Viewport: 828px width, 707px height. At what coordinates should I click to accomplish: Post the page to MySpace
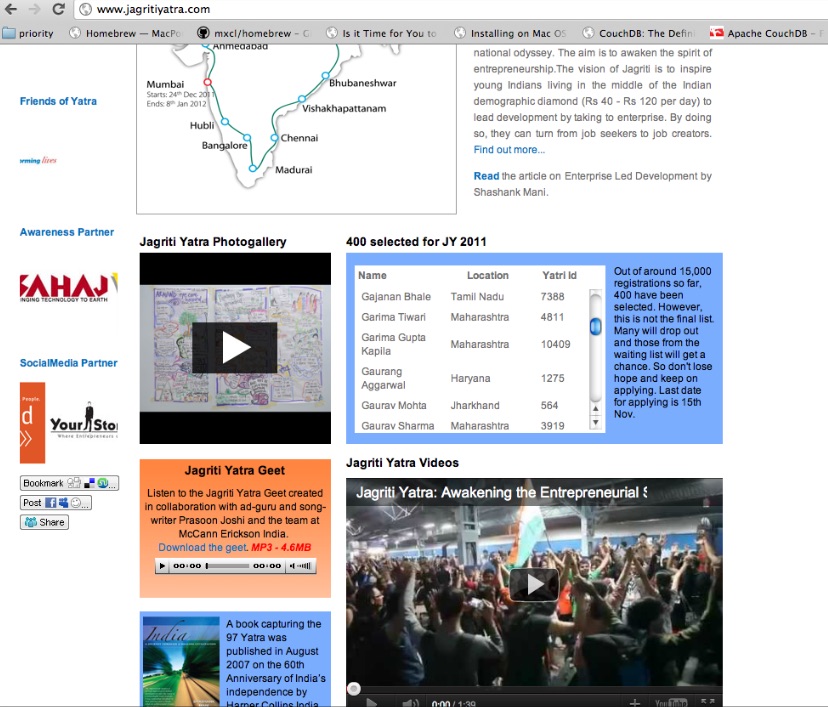point(63,503)
